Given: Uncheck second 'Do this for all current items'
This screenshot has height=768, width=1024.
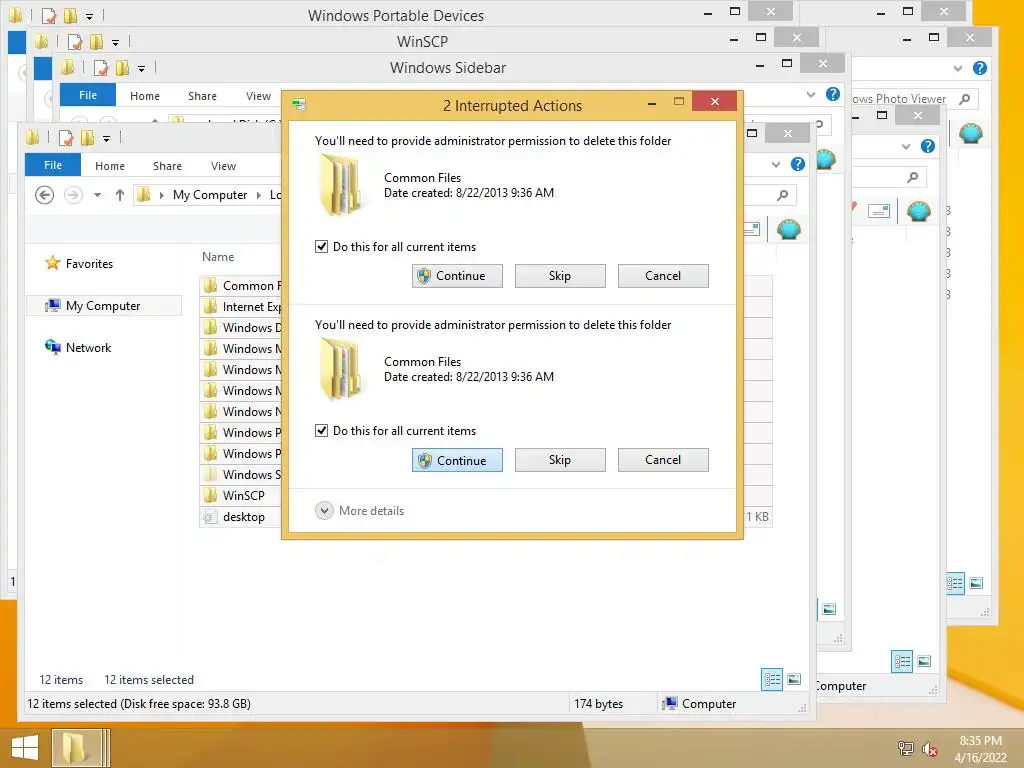Looking at the screenshot, I should (321, 430).
